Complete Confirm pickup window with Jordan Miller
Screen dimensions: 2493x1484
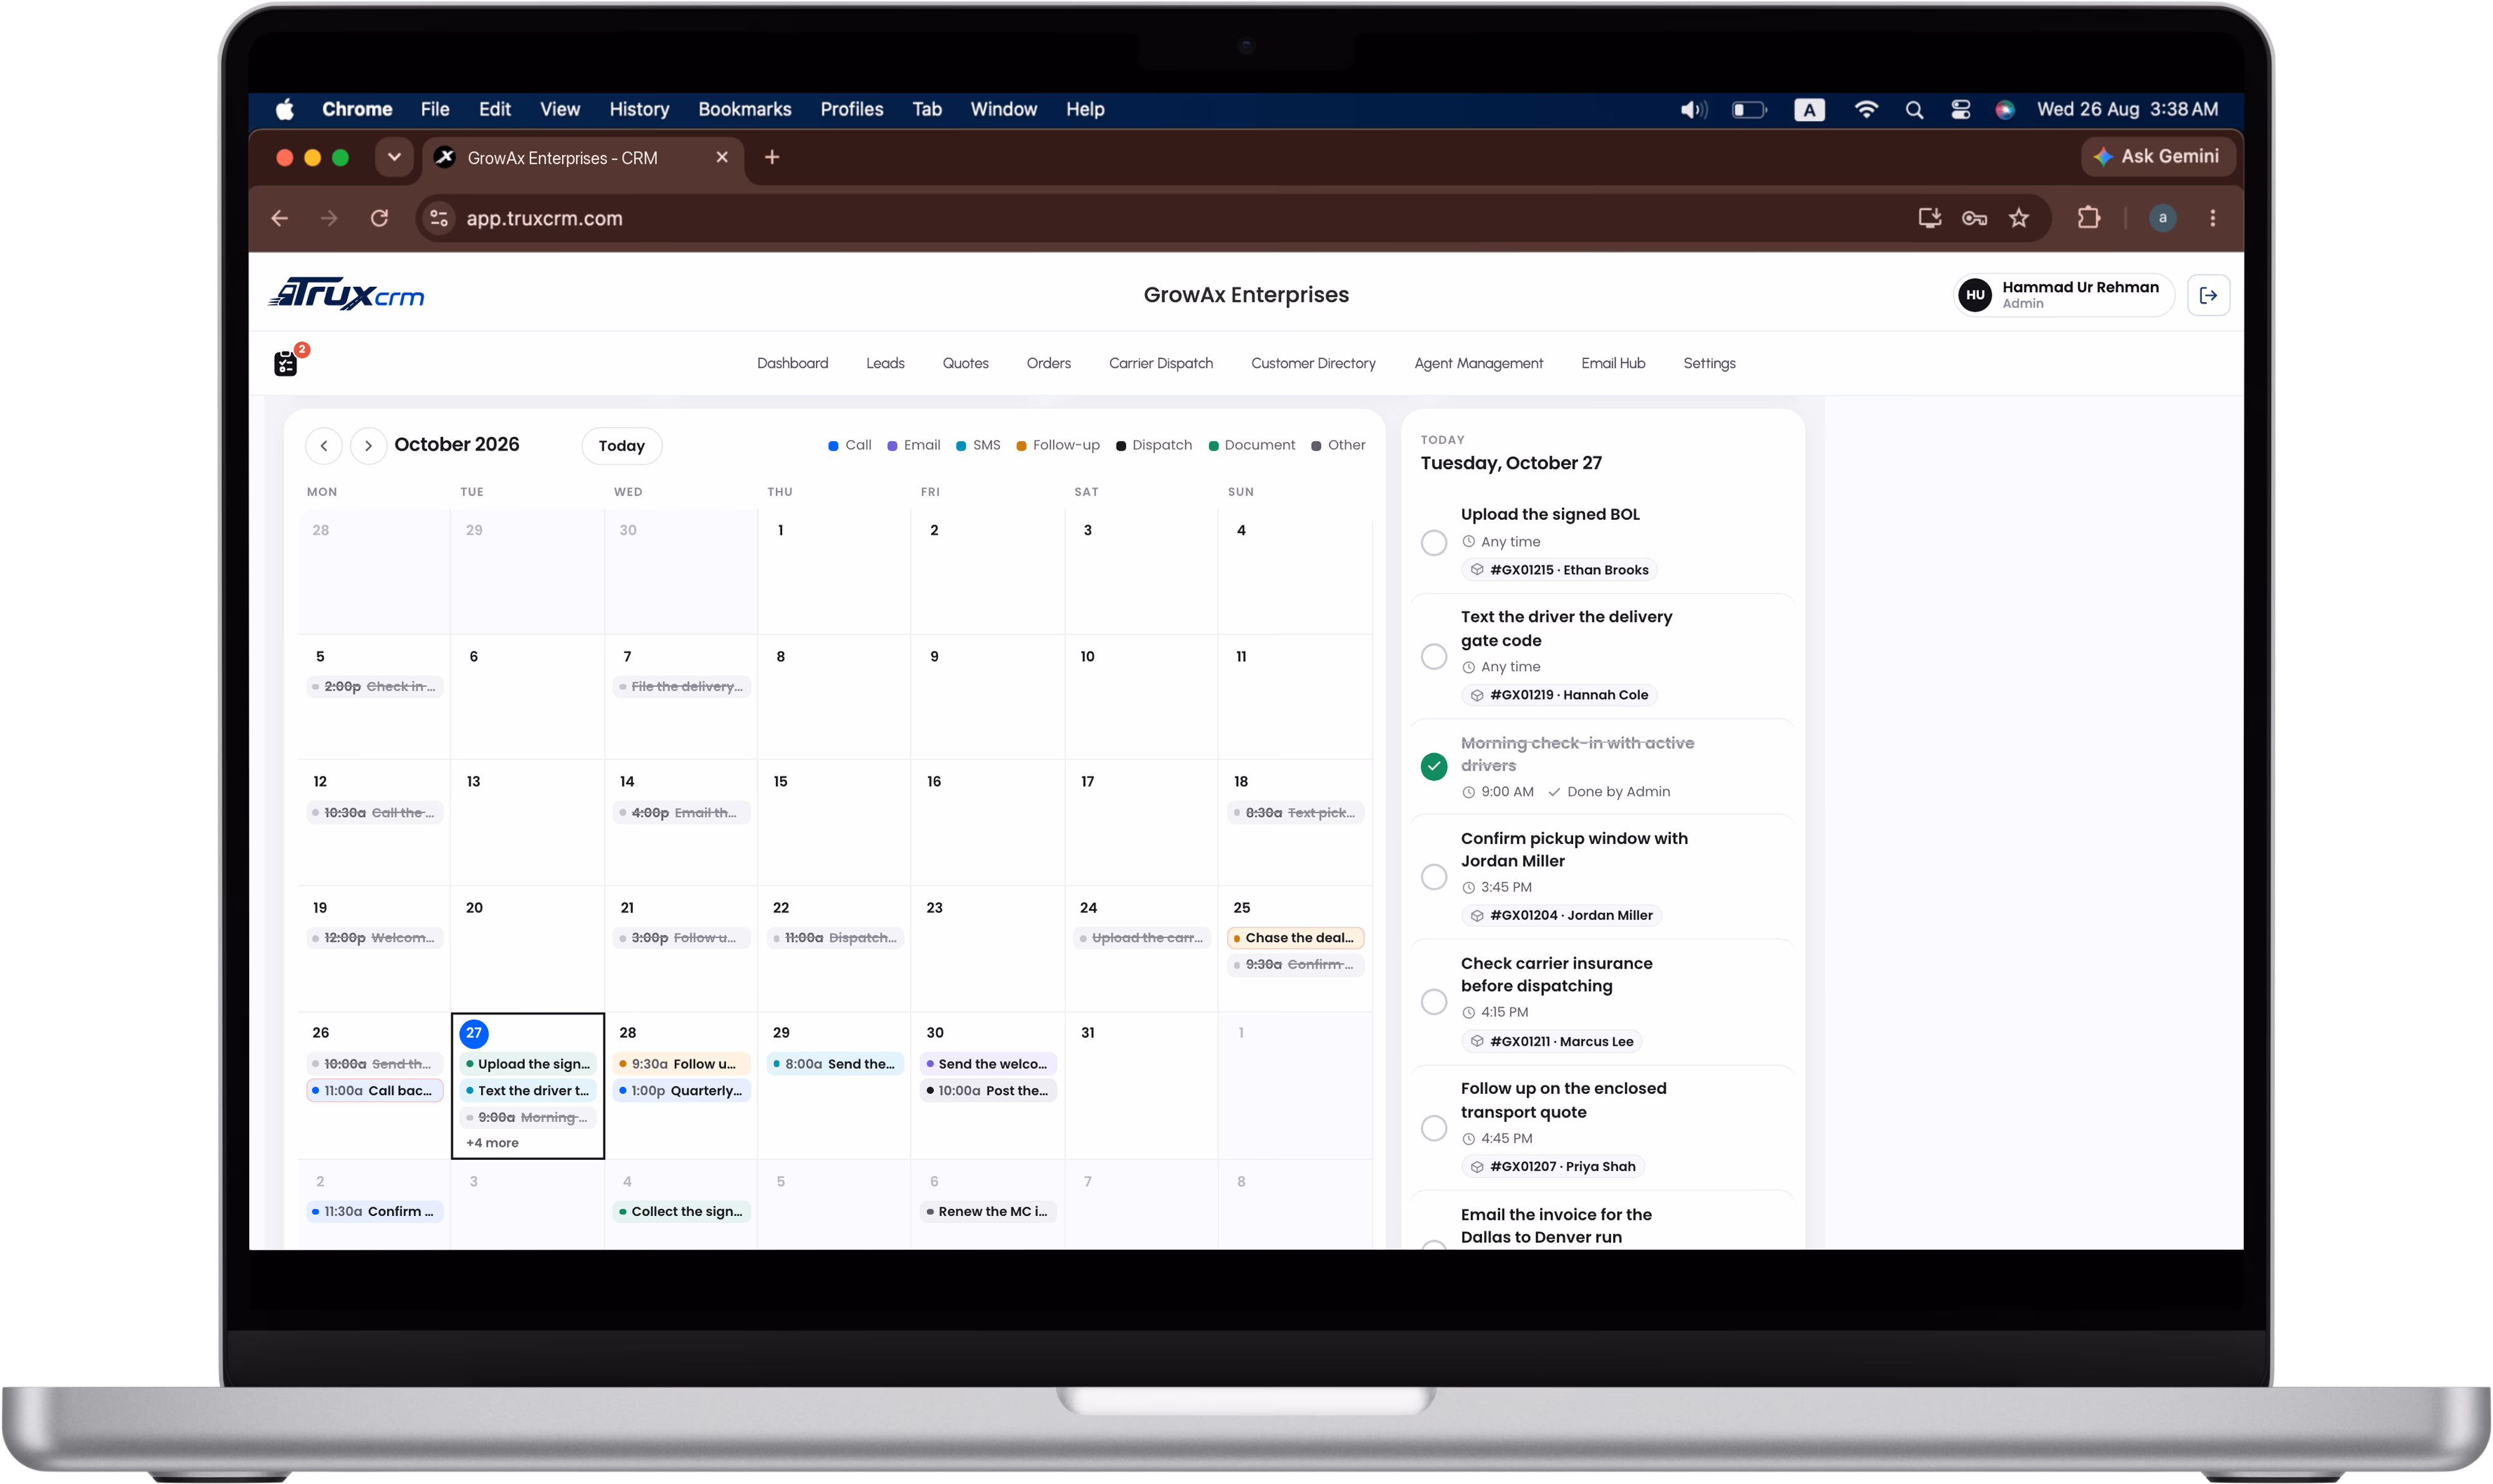click(1433, 876)
